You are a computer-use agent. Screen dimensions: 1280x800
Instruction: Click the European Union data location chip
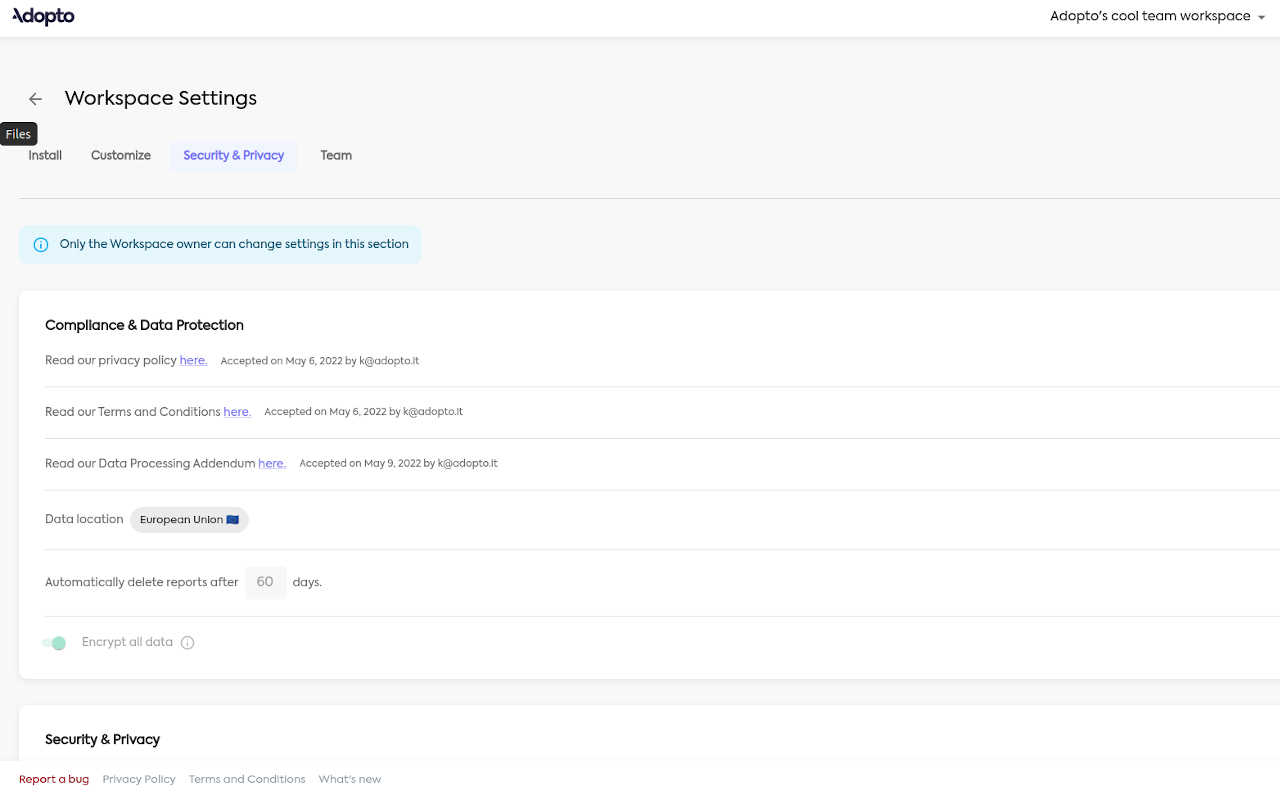[x=189, y=520]
